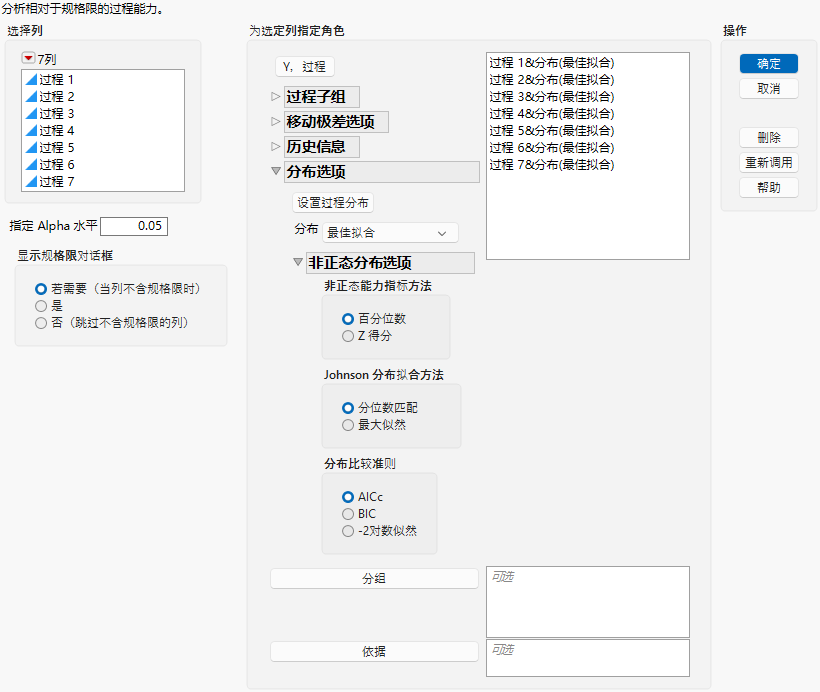820x692 pixels.
Task: Click the 重新调用 button
Action: [x=769, y=163]
